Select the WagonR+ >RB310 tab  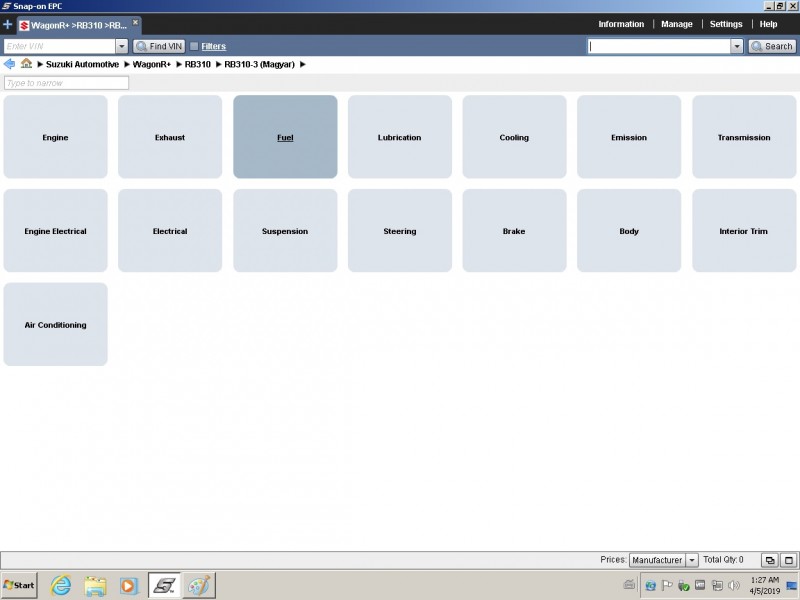click(79, 26)
